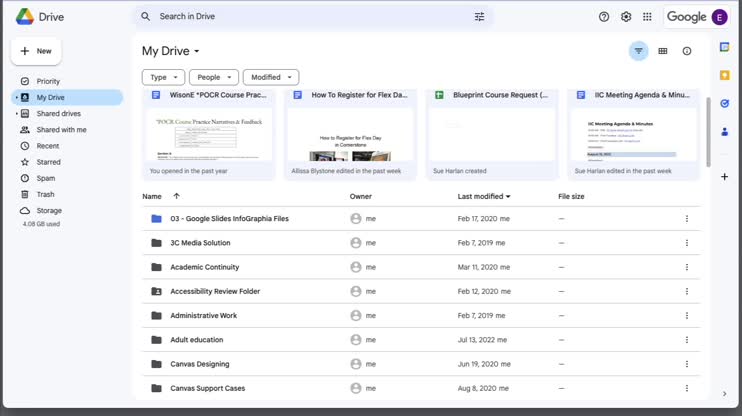
Task: Select the Administrative Work folder
Action: point(421,315)
